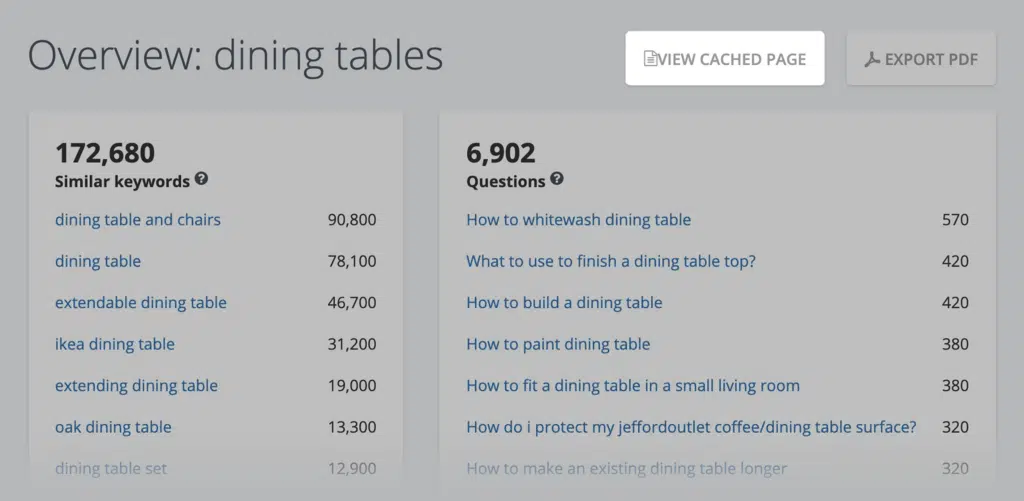The width and height of the screenshot is (1024, 501).
Task: Open 'How to make an existing dining table longer'
Action: 626,468
